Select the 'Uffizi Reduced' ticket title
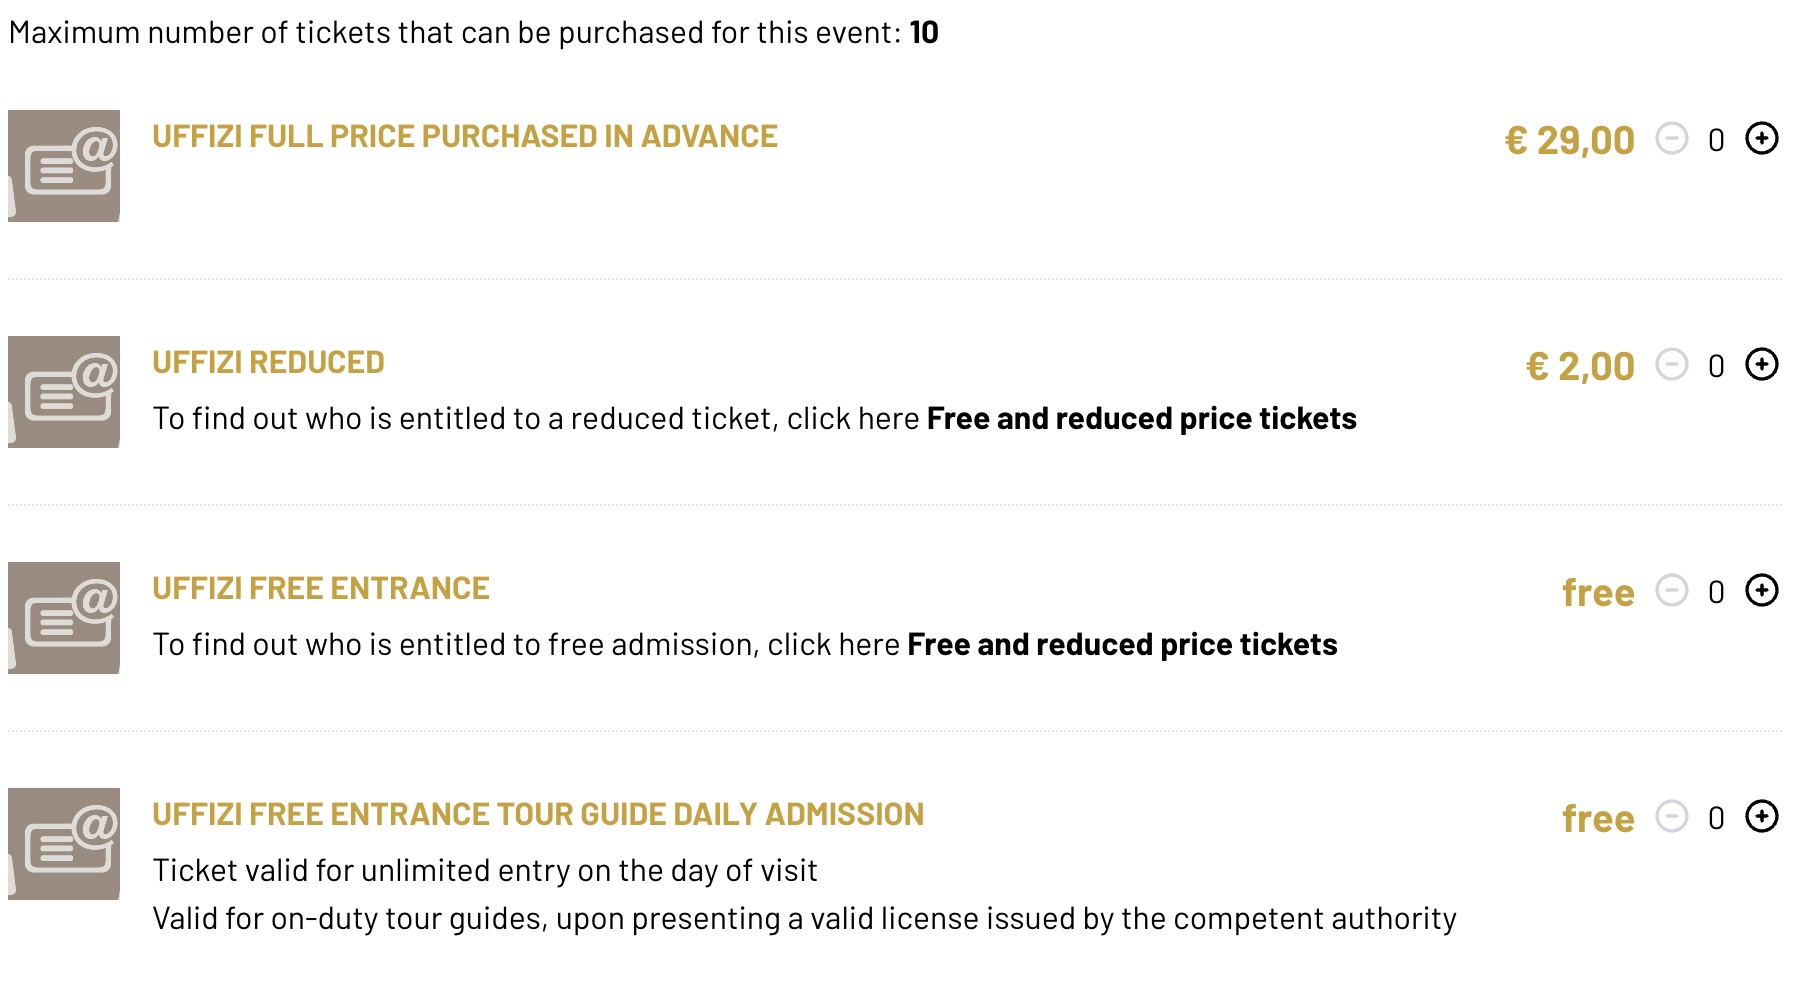The width and height of the screenshot is (1800, 990). tap(268, 362)
